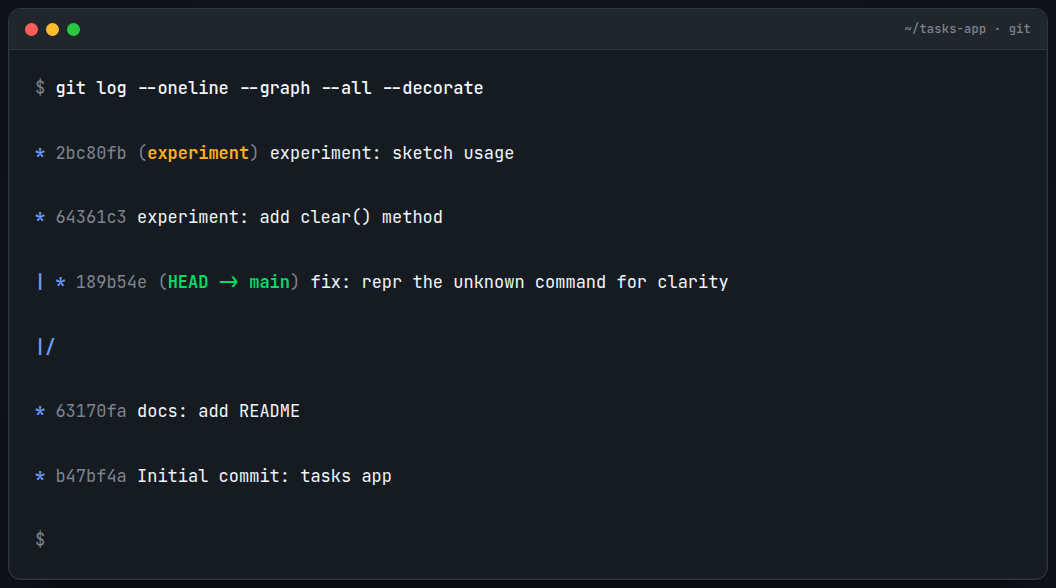Click the green 'main' branch label

point(269,282)
